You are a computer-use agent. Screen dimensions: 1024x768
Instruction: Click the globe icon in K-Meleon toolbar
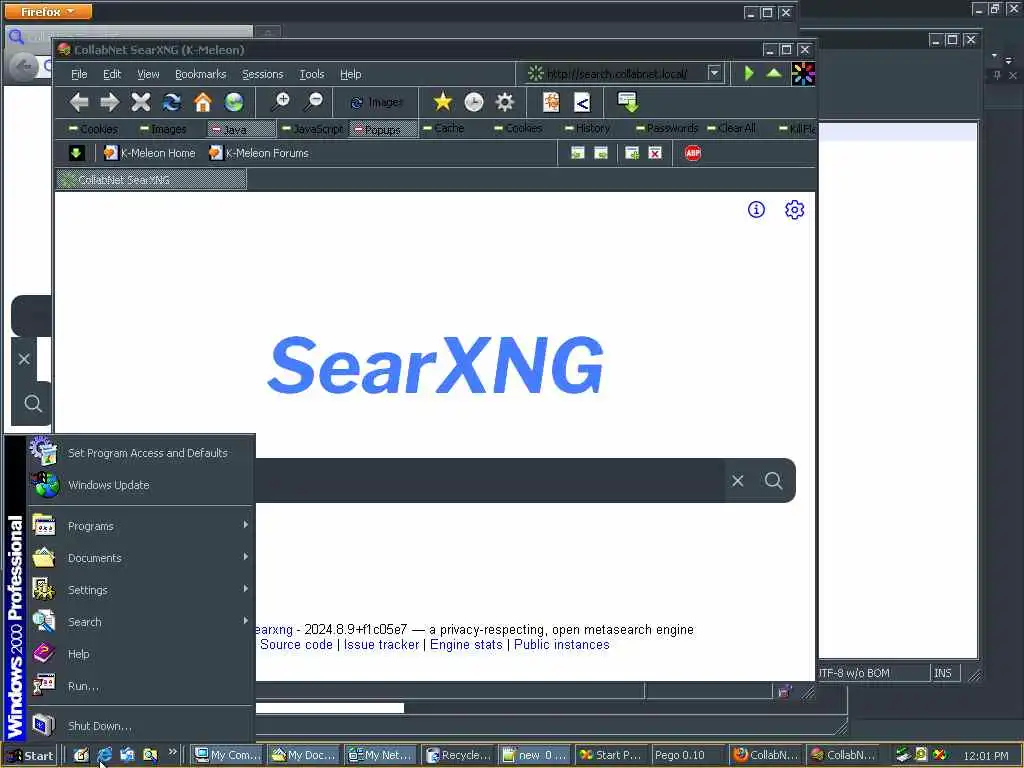pyautogui.click(x=234, y=102)
